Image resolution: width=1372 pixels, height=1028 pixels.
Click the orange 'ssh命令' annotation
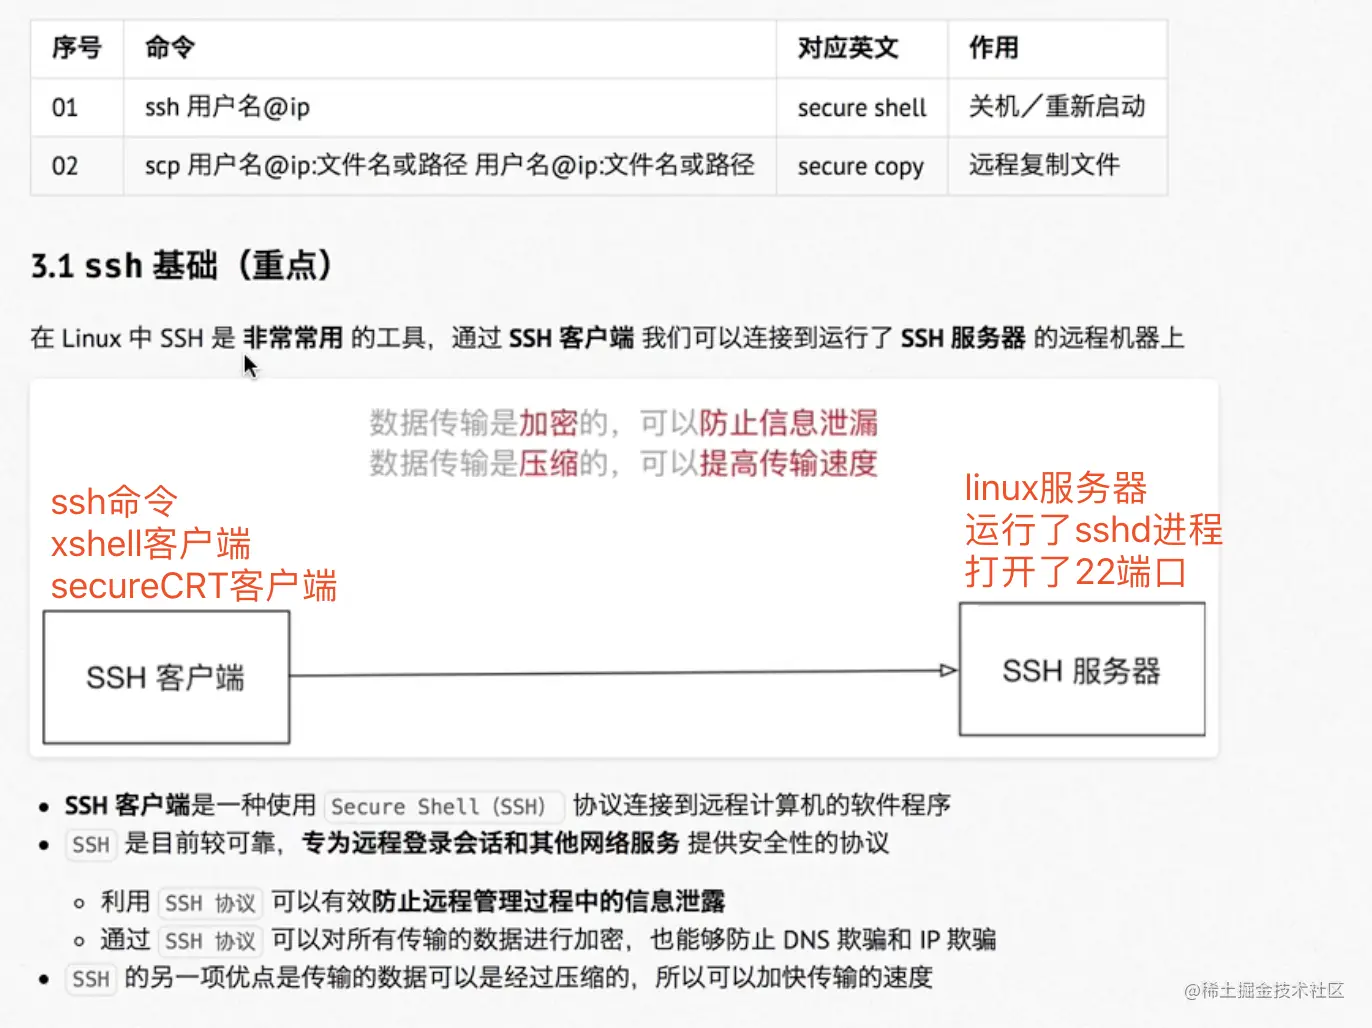(x=114, y=502)
